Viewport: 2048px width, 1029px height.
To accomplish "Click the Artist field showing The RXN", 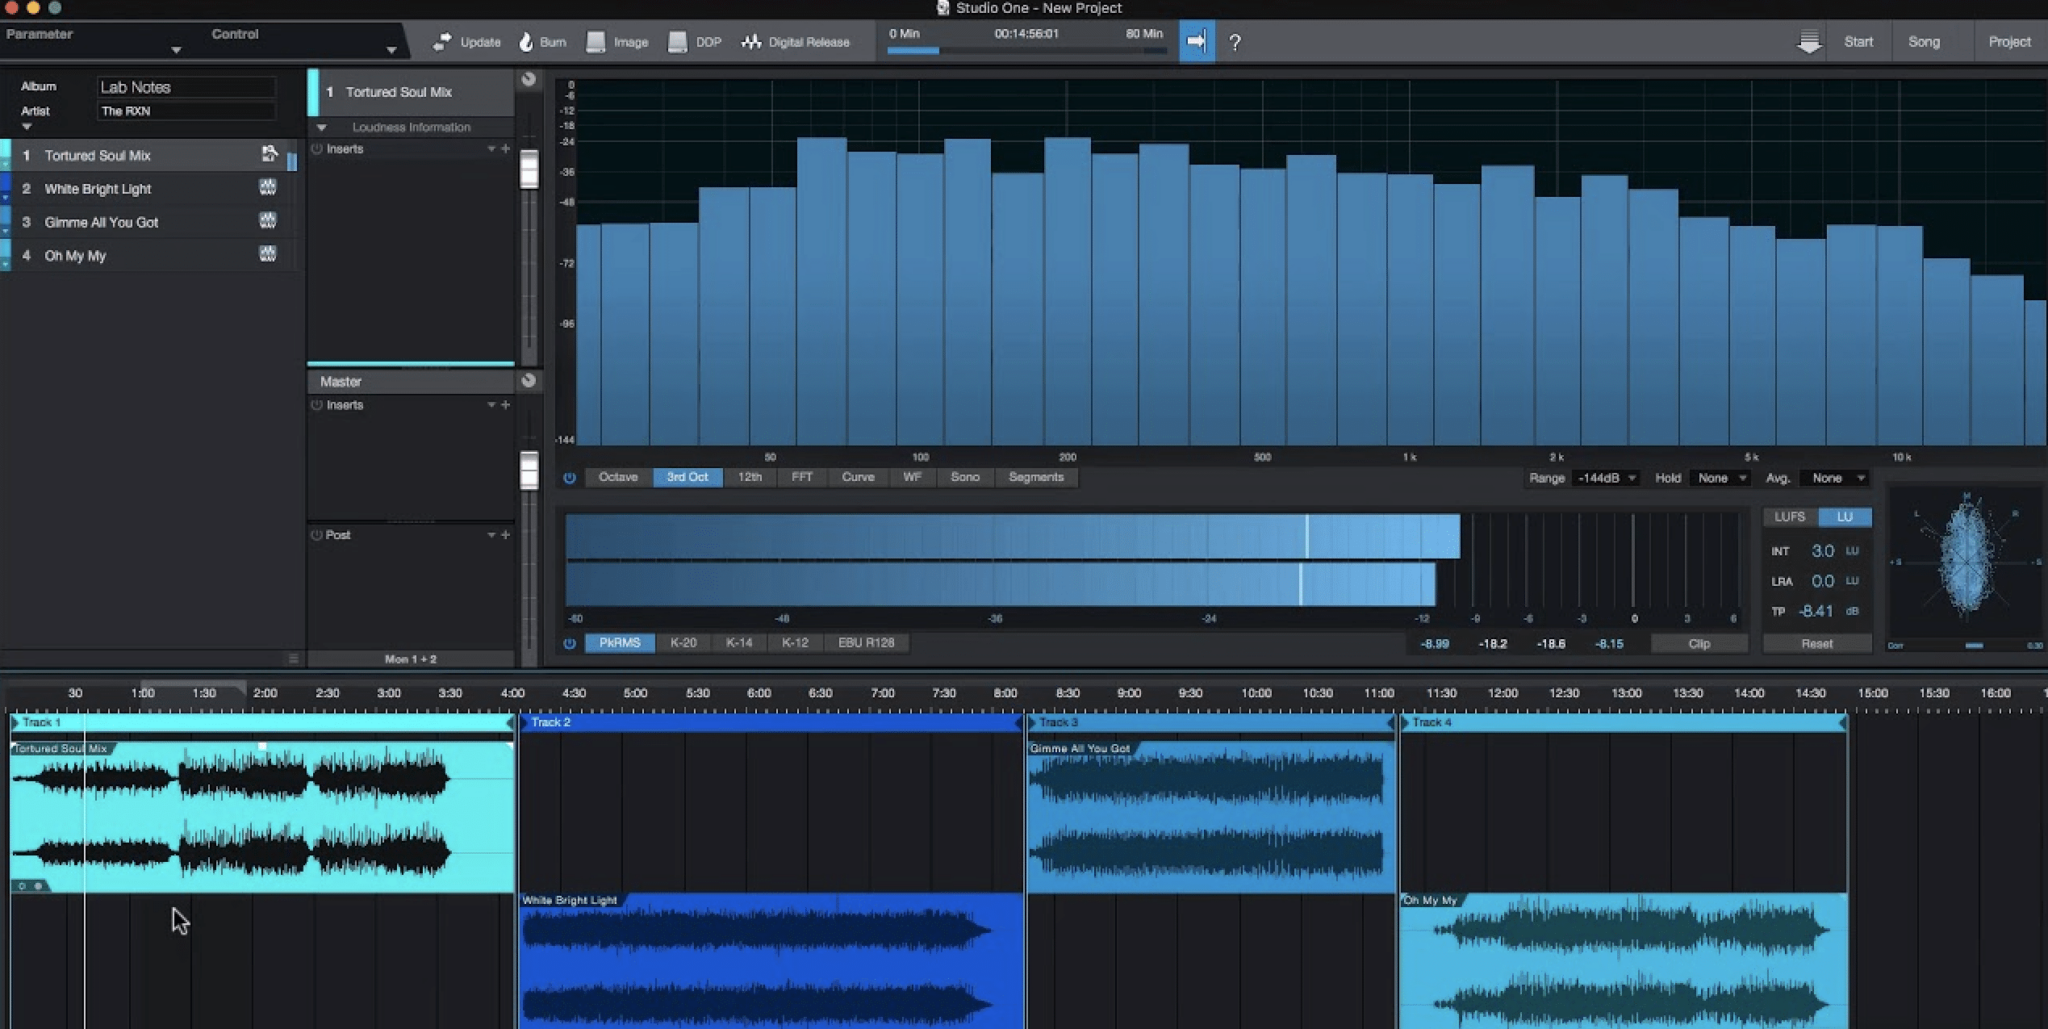I will click(x=185, y=110).
